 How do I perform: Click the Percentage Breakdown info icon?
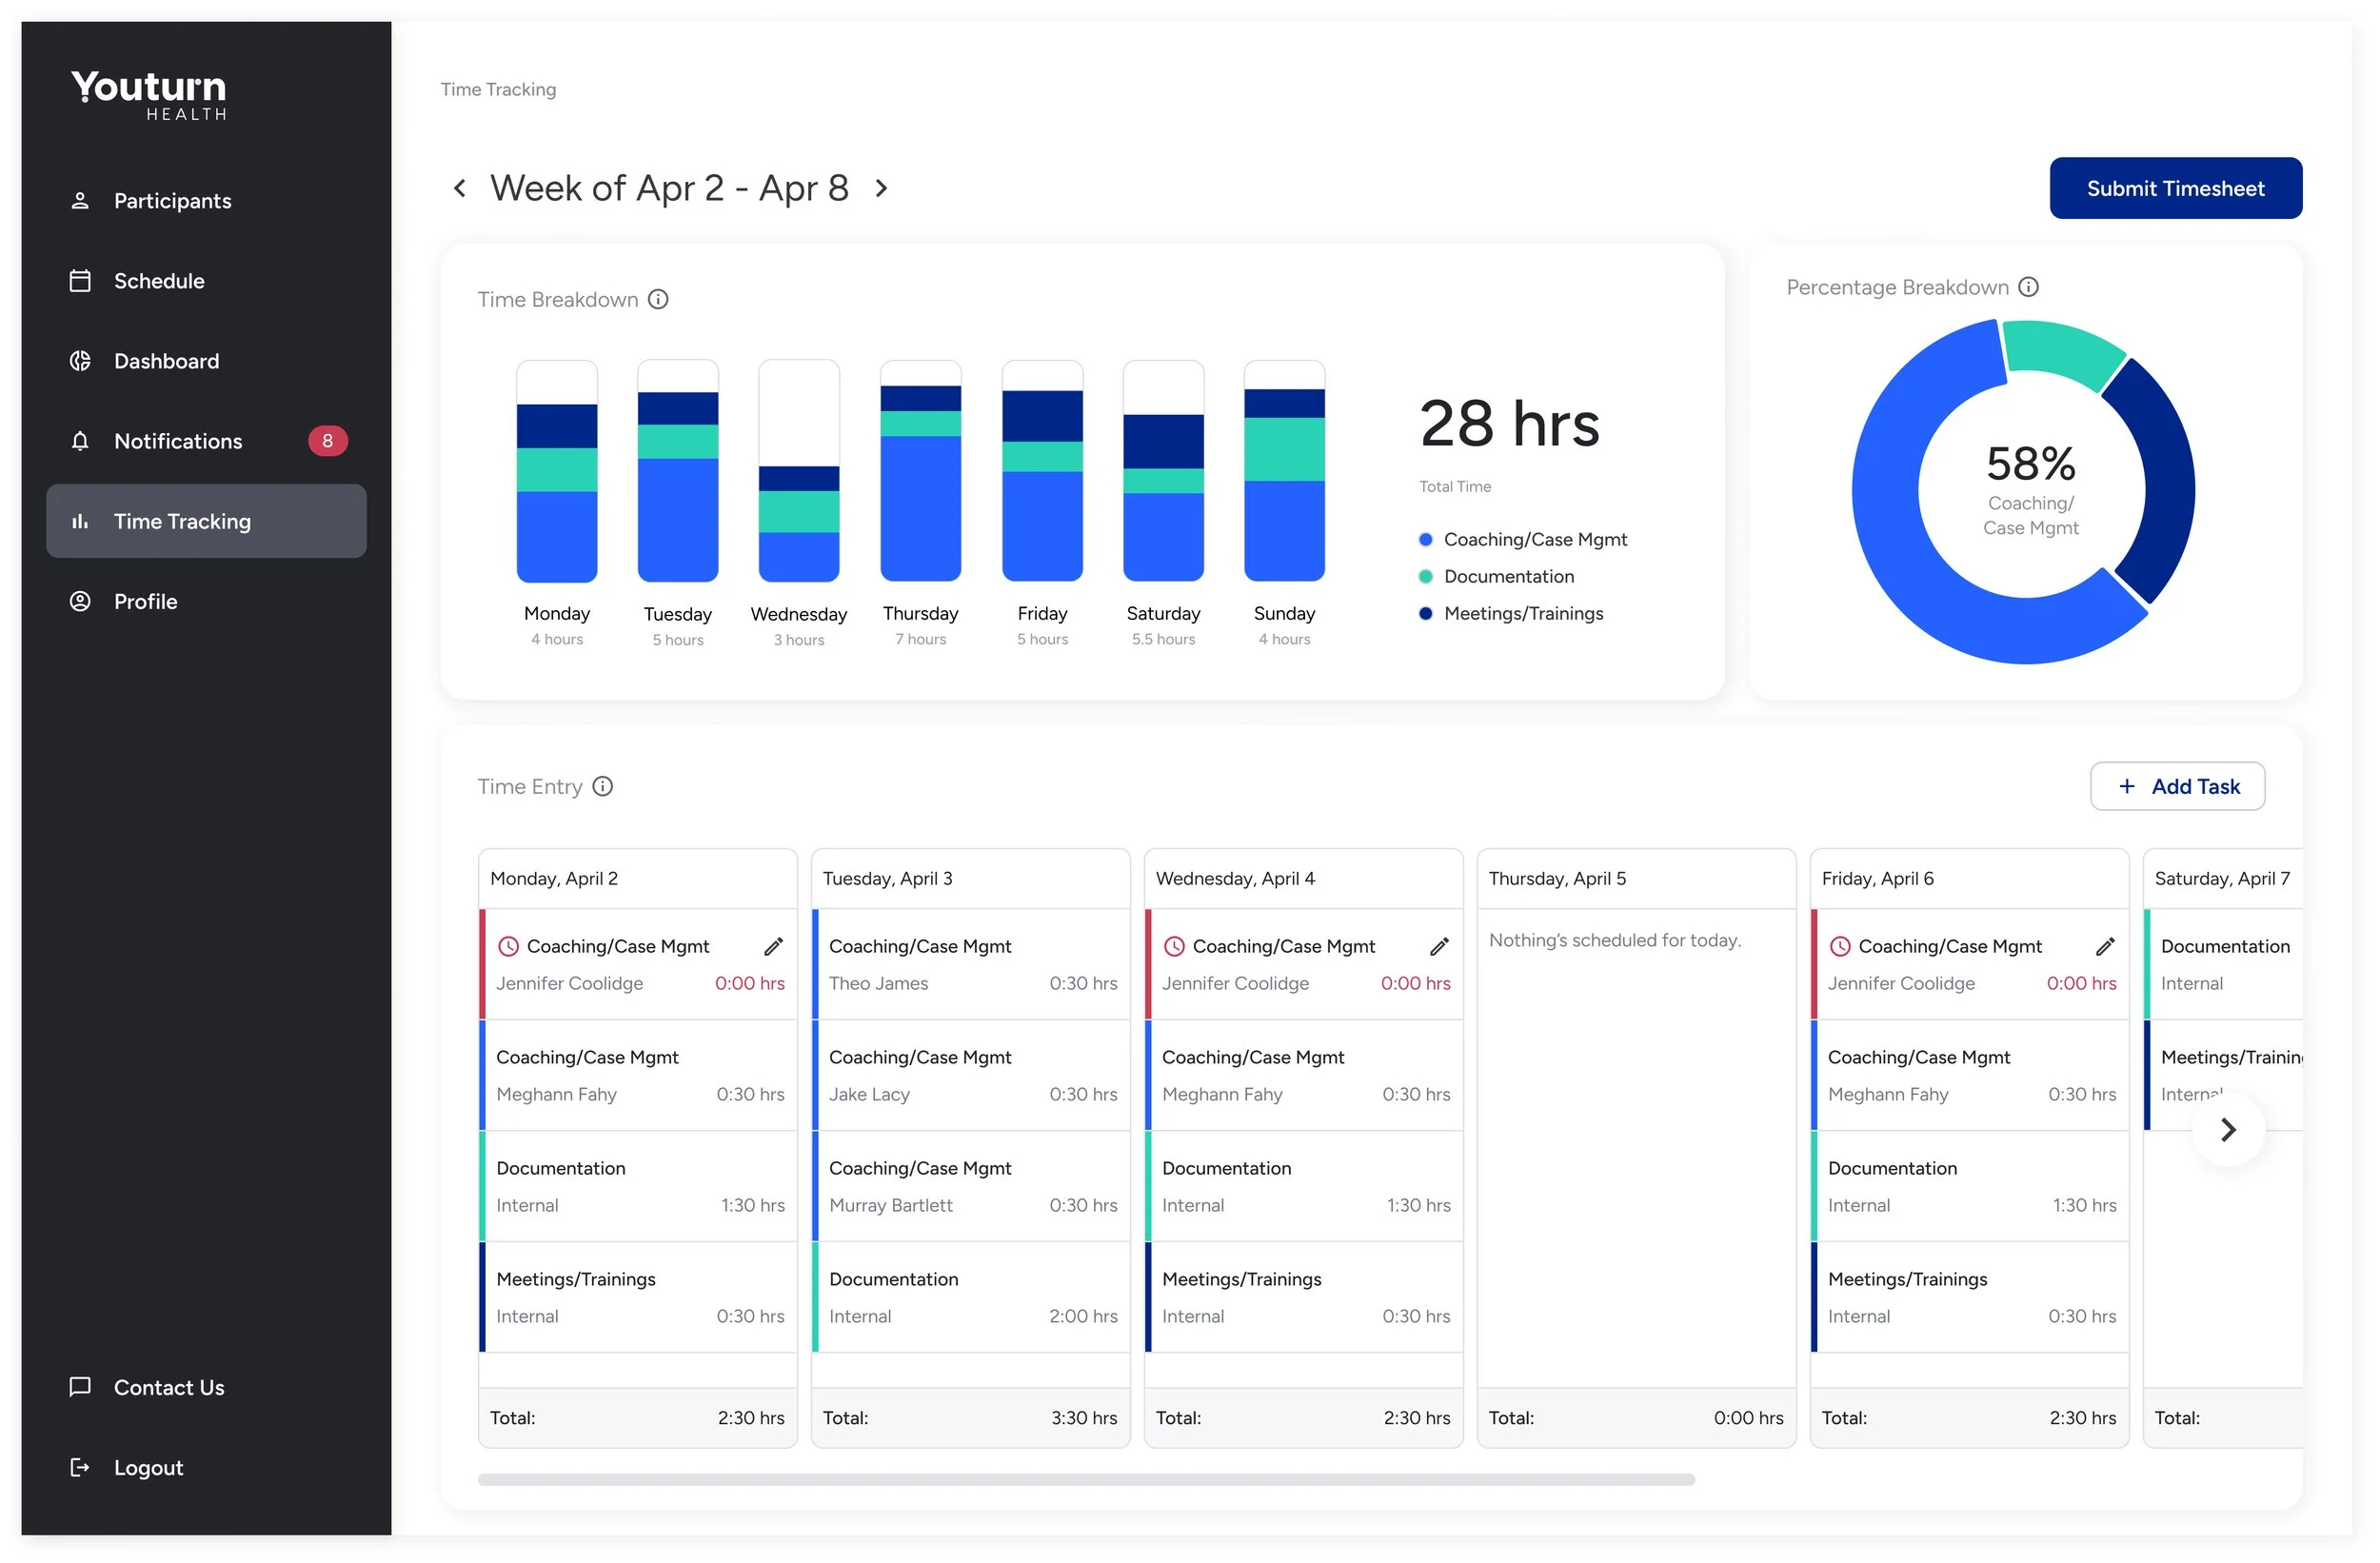point(2029,288)
